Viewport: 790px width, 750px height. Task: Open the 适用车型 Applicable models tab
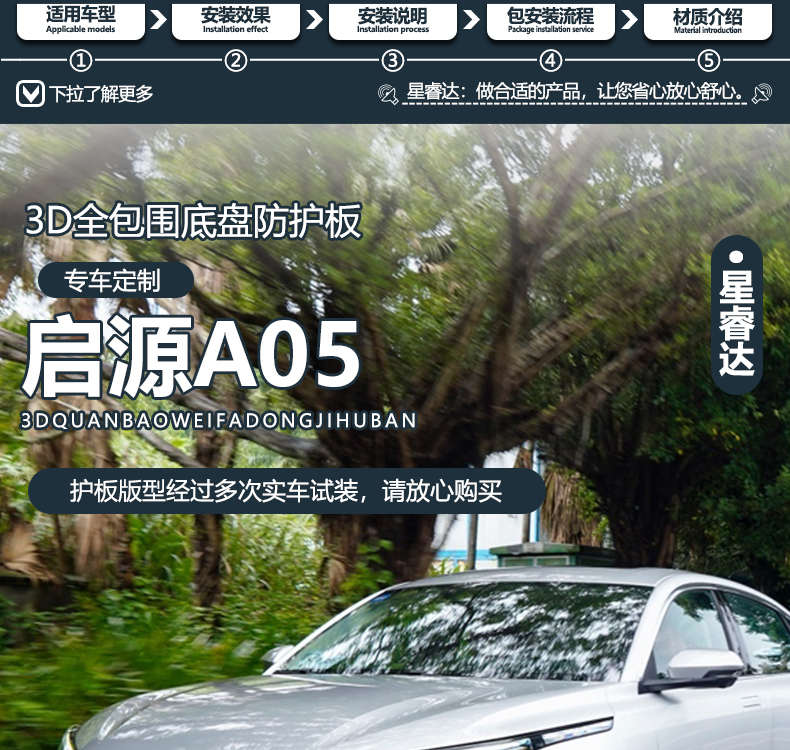[x=81, y=21]
